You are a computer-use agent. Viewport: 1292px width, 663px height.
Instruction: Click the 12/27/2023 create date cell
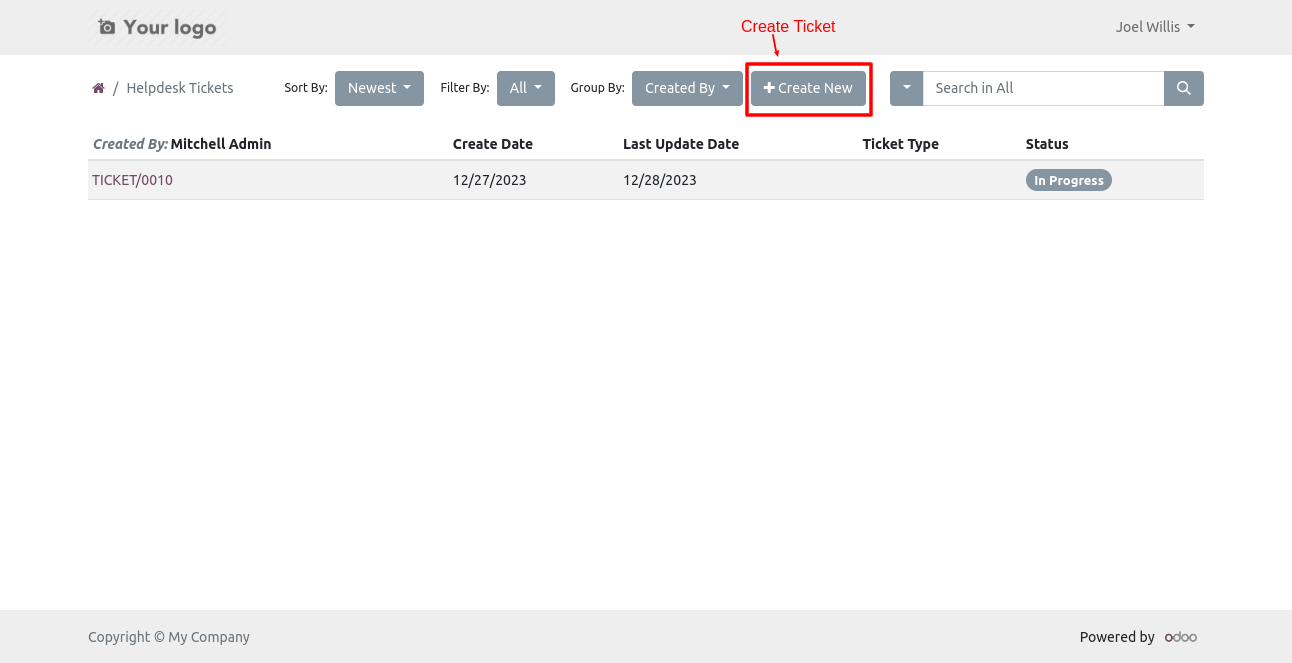point(490,180)
